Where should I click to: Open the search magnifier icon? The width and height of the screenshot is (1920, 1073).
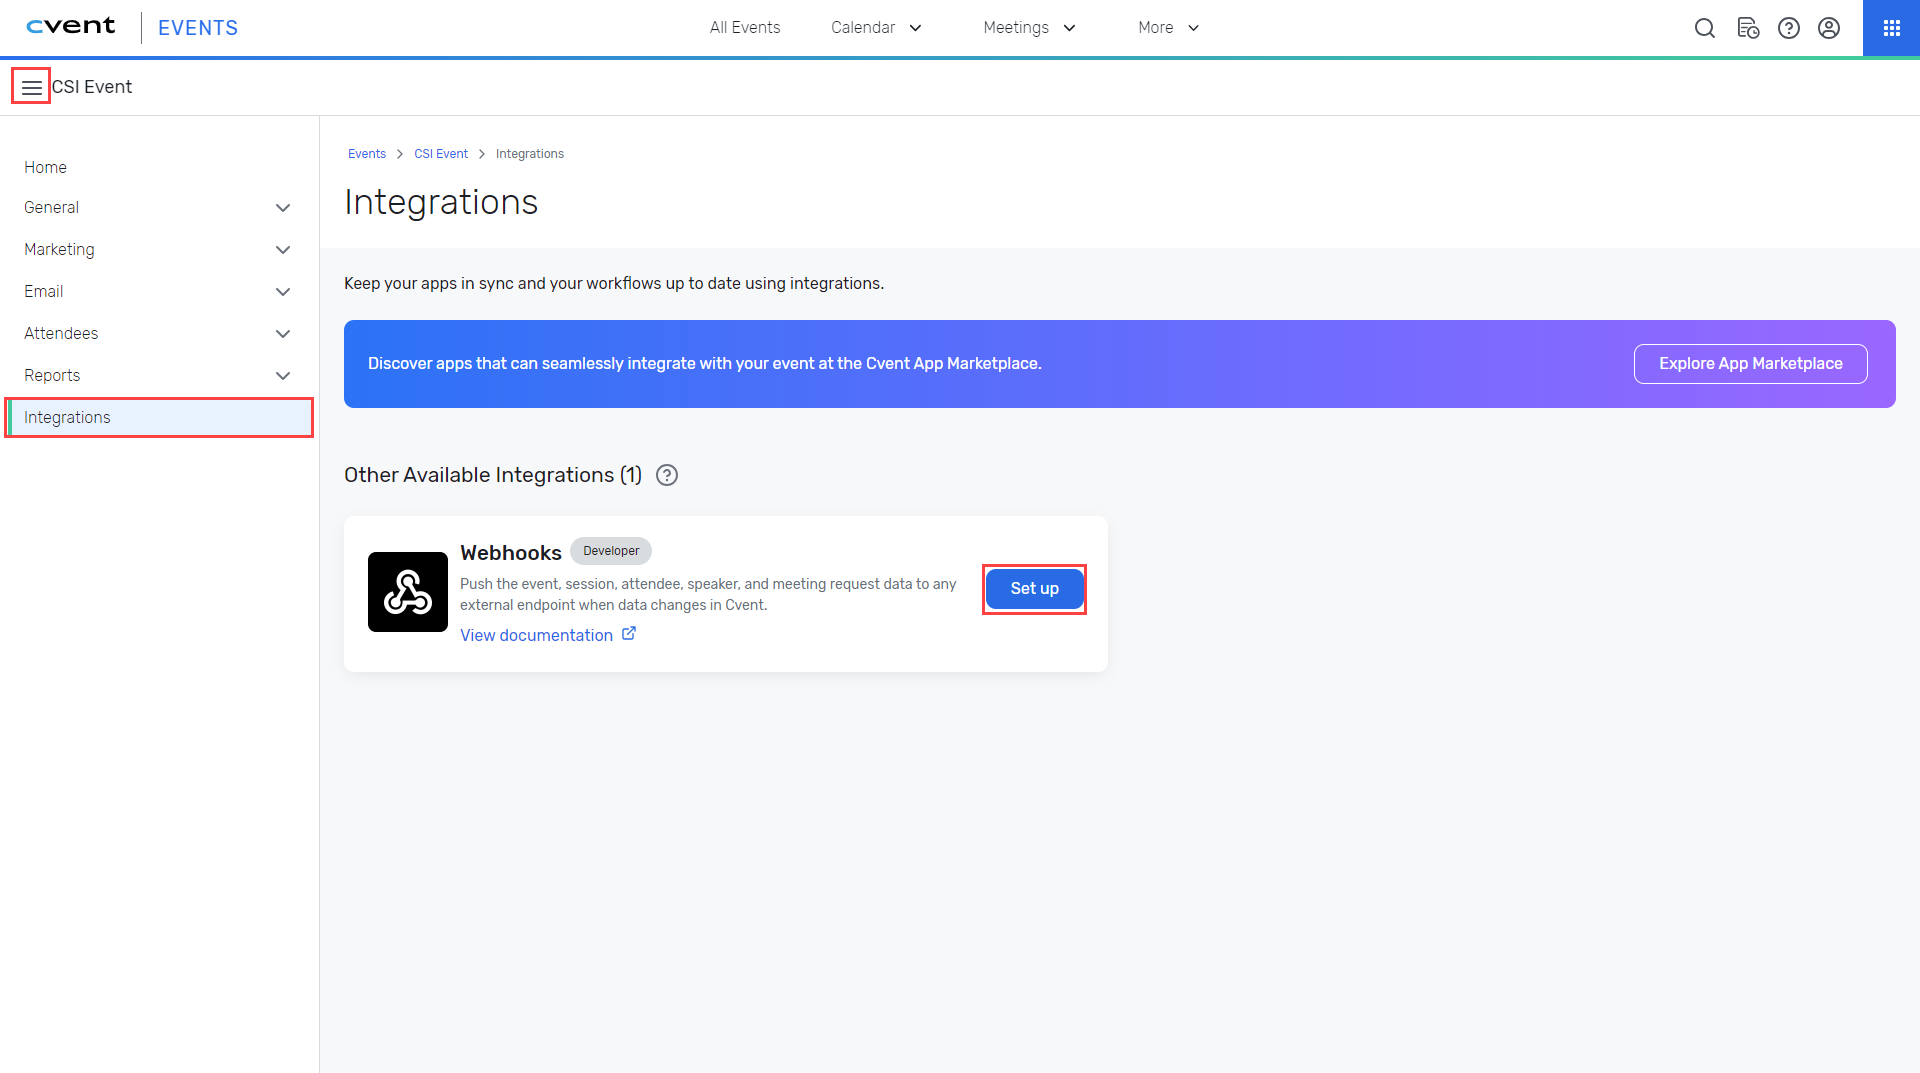[x=1705, y=28]
